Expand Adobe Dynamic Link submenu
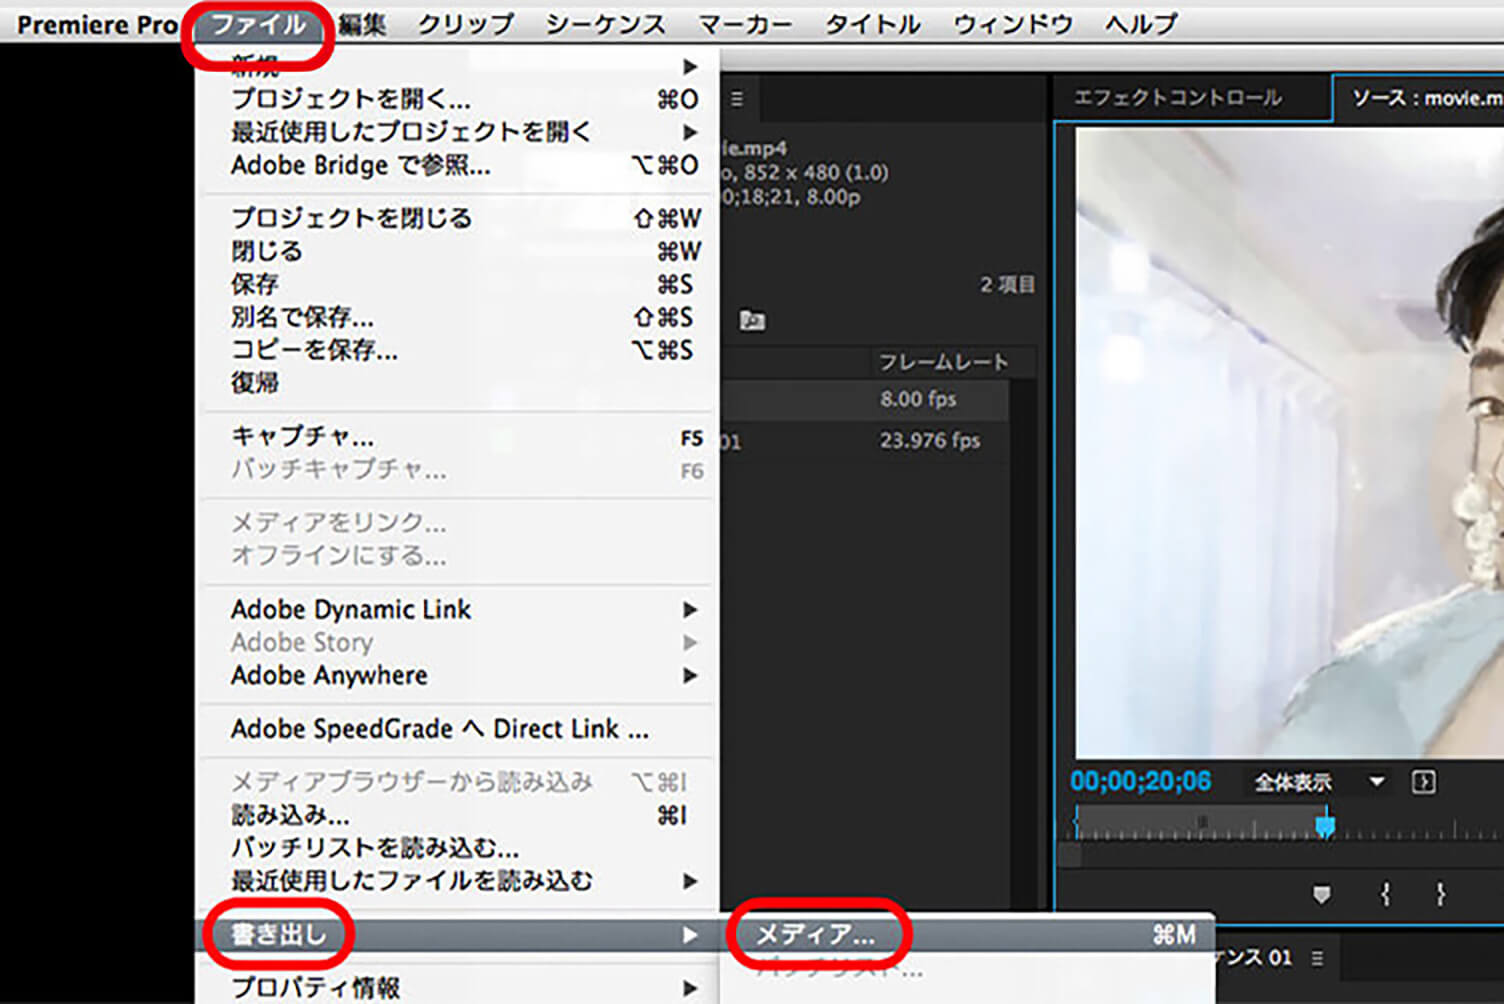1504x1004 pixels. [x=457, y=610]
